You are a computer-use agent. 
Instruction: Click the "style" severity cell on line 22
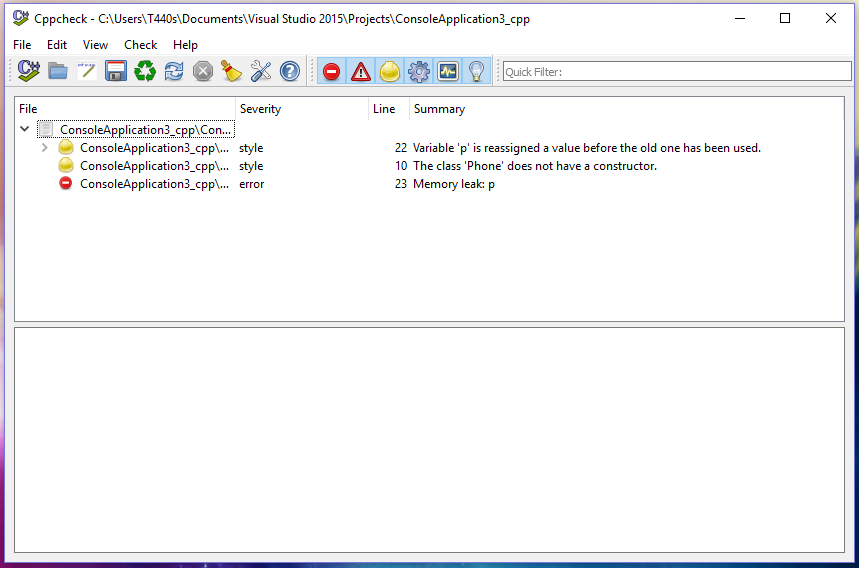pyautogui.click(x=251, y=148)
